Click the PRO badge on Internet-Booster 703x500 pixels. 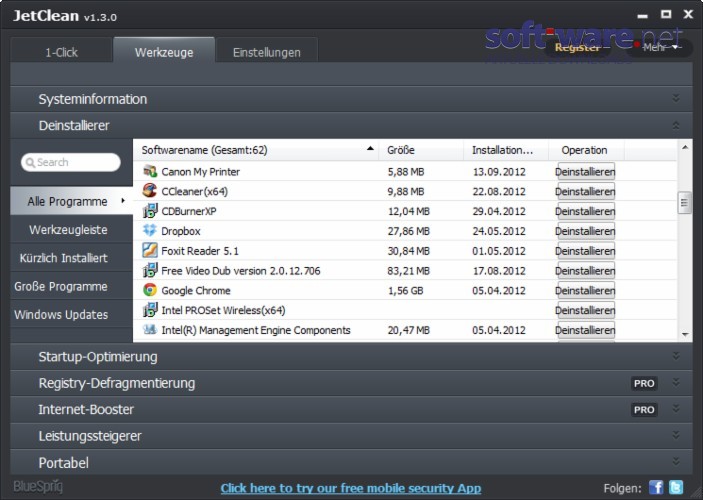click(x=644, y=410)
